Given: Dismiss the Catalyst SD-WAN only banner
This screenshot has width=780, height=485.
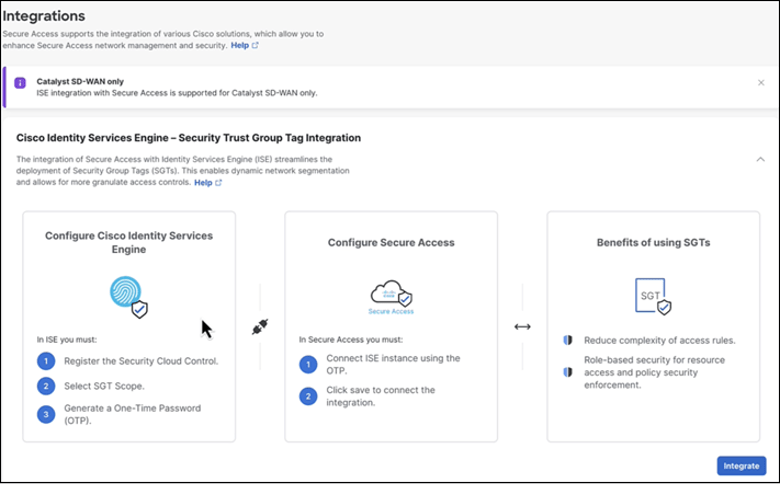Looking at the screenshot, I should (761, 83).
